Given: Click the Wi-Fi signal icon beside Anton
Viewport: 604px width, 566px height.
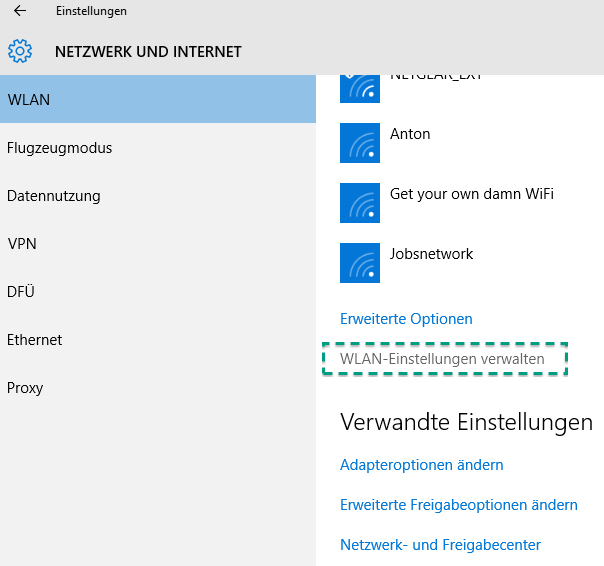Looking at the screenshot, I should tap(360, 143).
